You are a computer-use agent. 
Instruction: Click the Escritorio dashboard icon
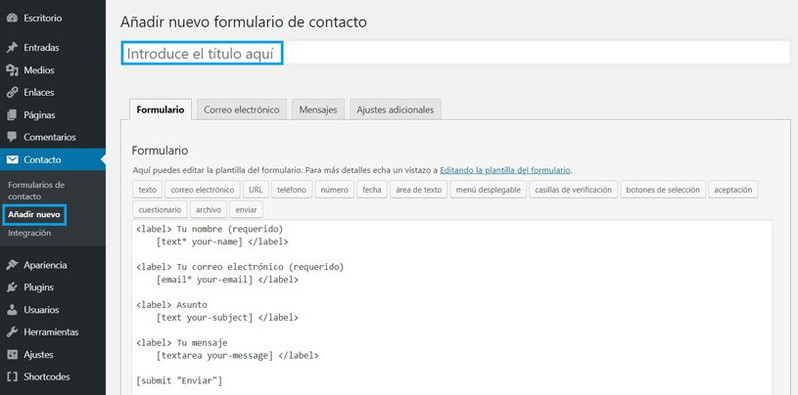tap(12, 18)
